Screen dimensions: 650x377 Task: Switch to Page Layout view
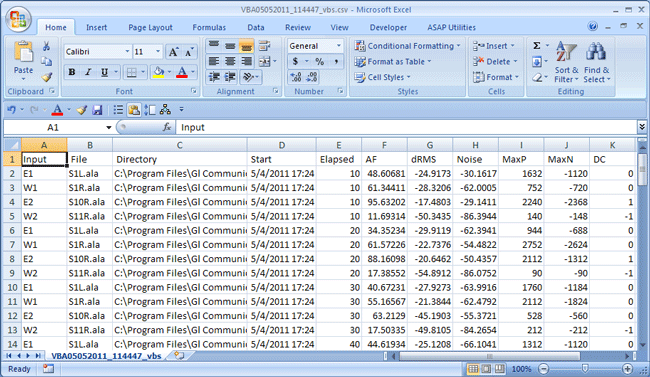coord(486,368)
